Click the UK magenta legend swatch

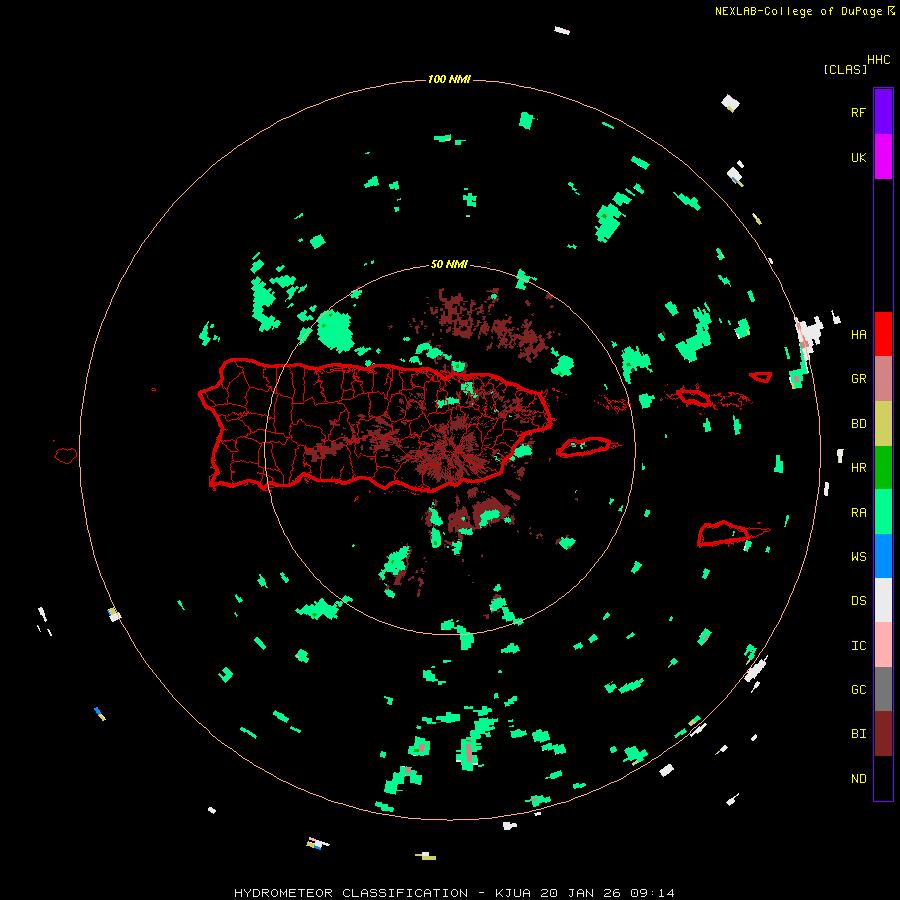883,156
